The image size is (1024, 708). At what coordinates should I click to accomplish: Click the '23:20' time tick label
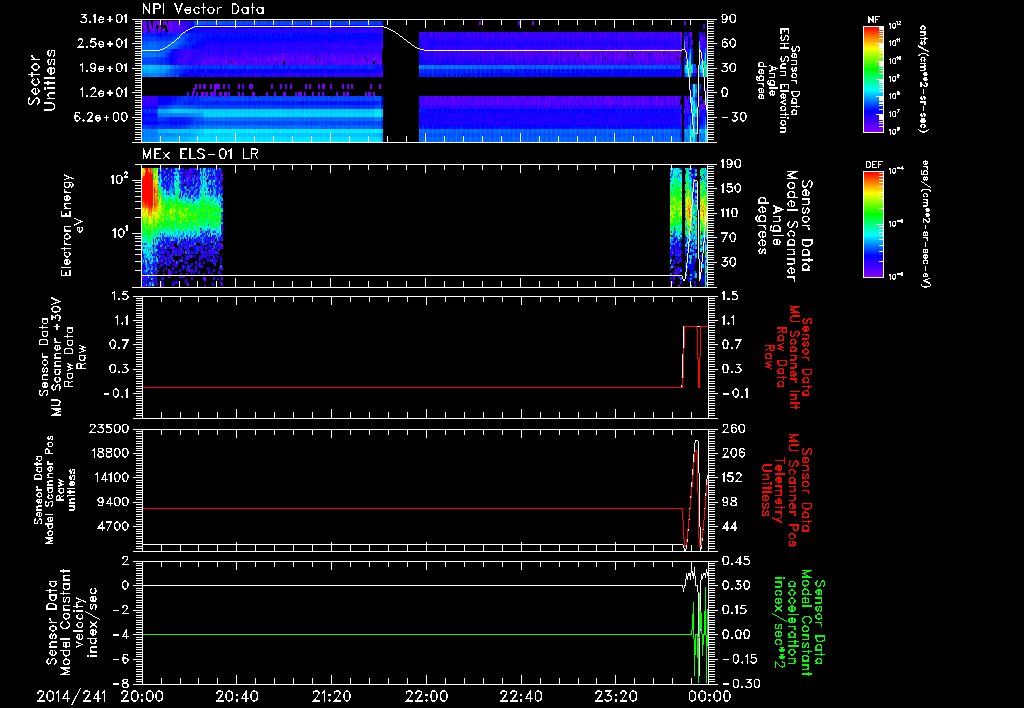tap(615, 696)
